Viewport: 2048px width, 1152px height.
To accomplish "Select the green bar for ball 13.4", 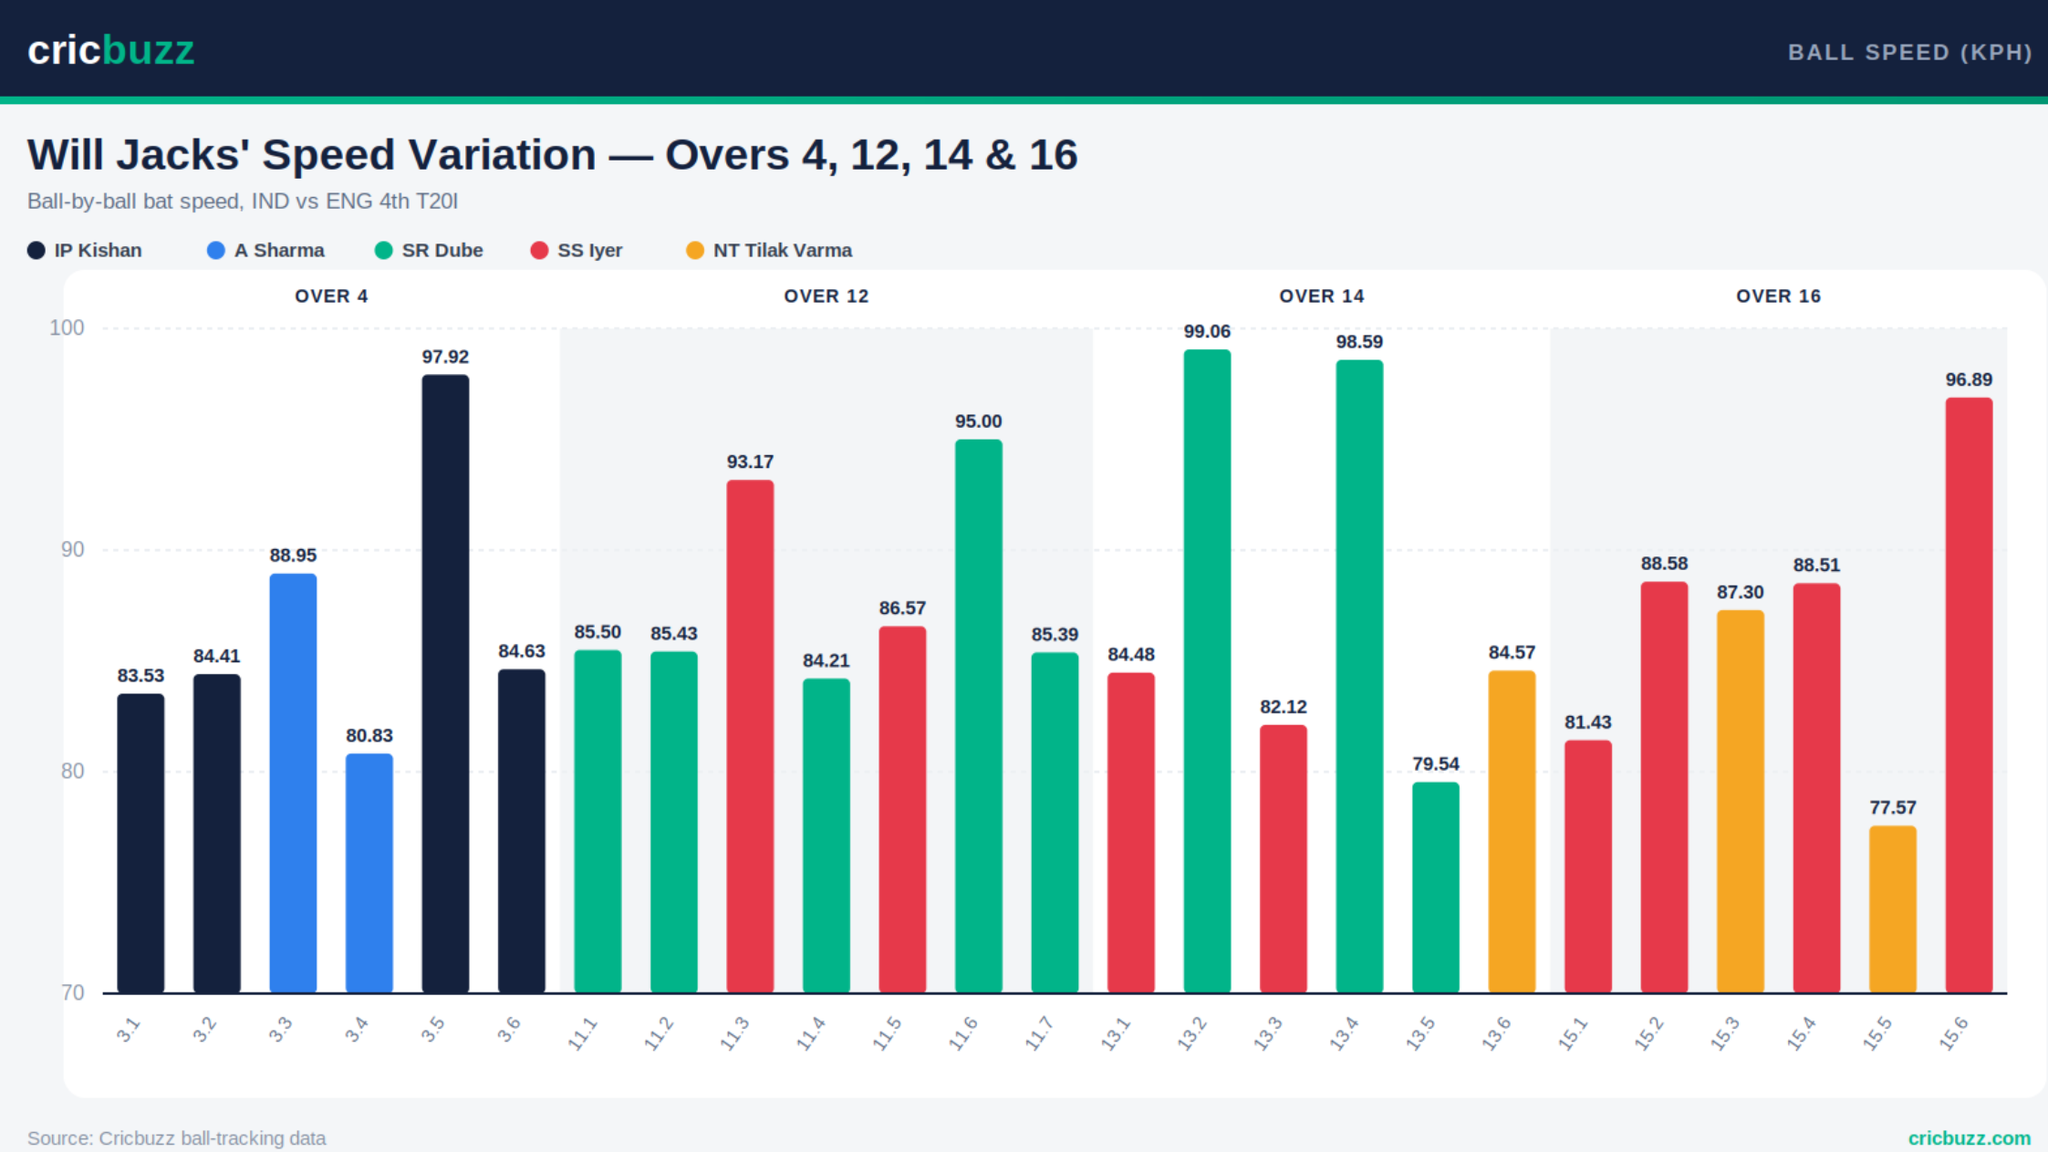I will 1359,676.
